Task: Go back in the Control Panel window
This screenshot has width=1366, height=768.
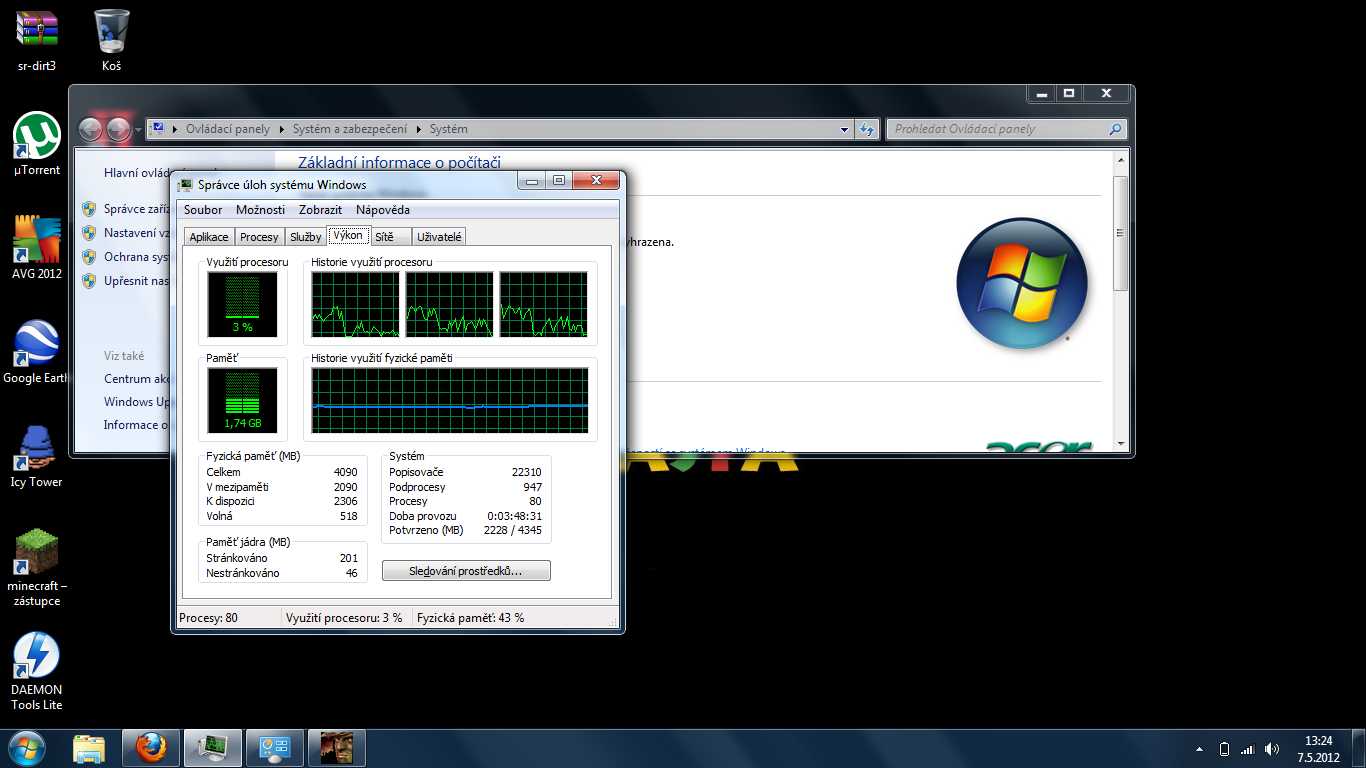Action: pos(90,129)
